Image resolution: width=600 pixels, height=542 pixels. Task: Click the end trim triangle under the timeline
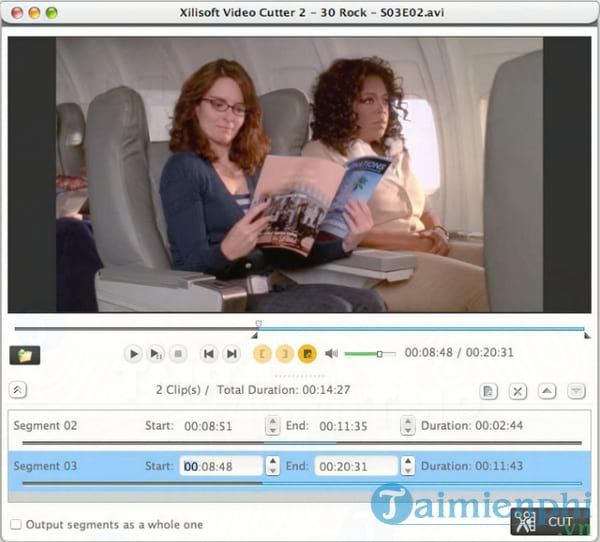click(587, 336)
